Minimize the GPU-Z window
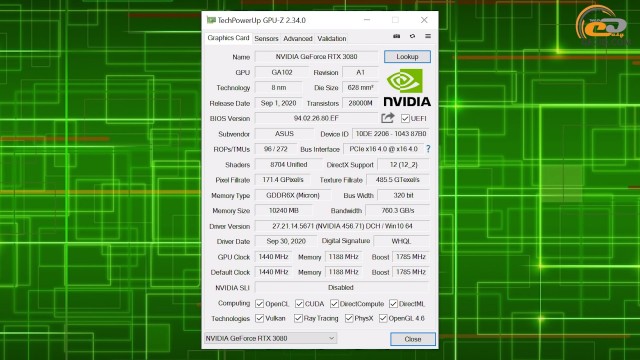 click(367, 20)
